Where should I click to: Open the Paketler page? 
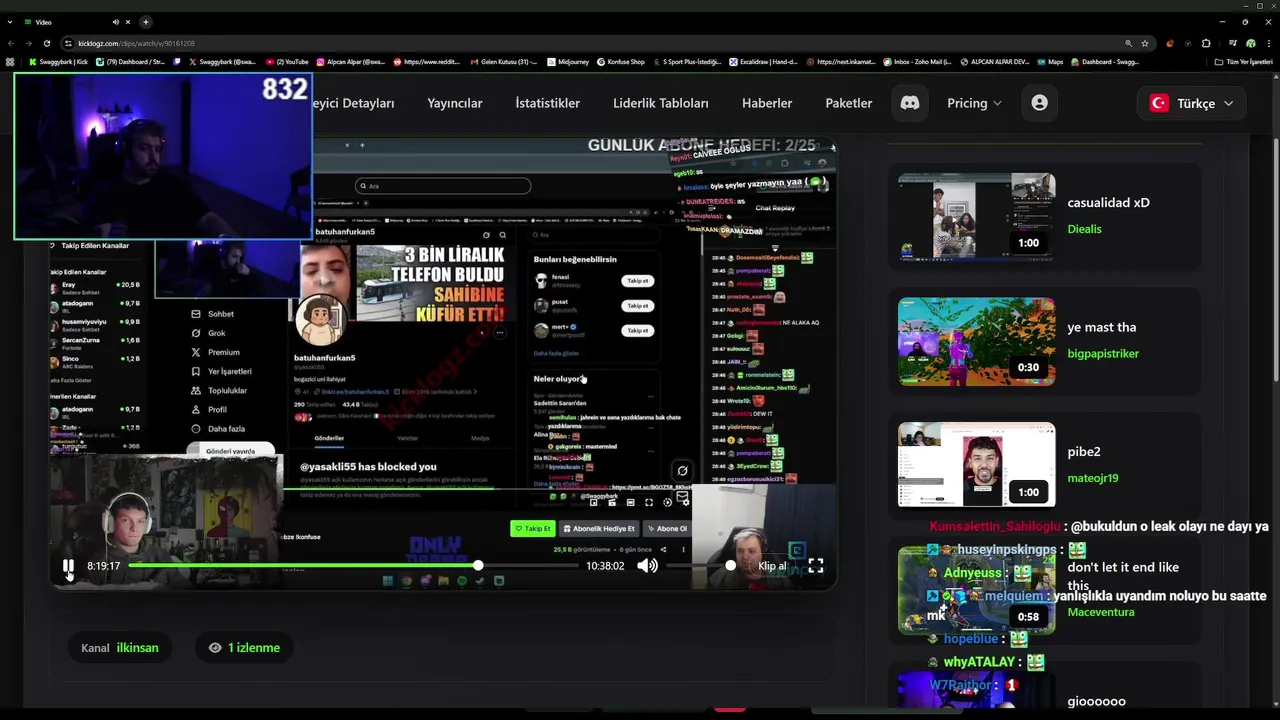coord(849,103)
